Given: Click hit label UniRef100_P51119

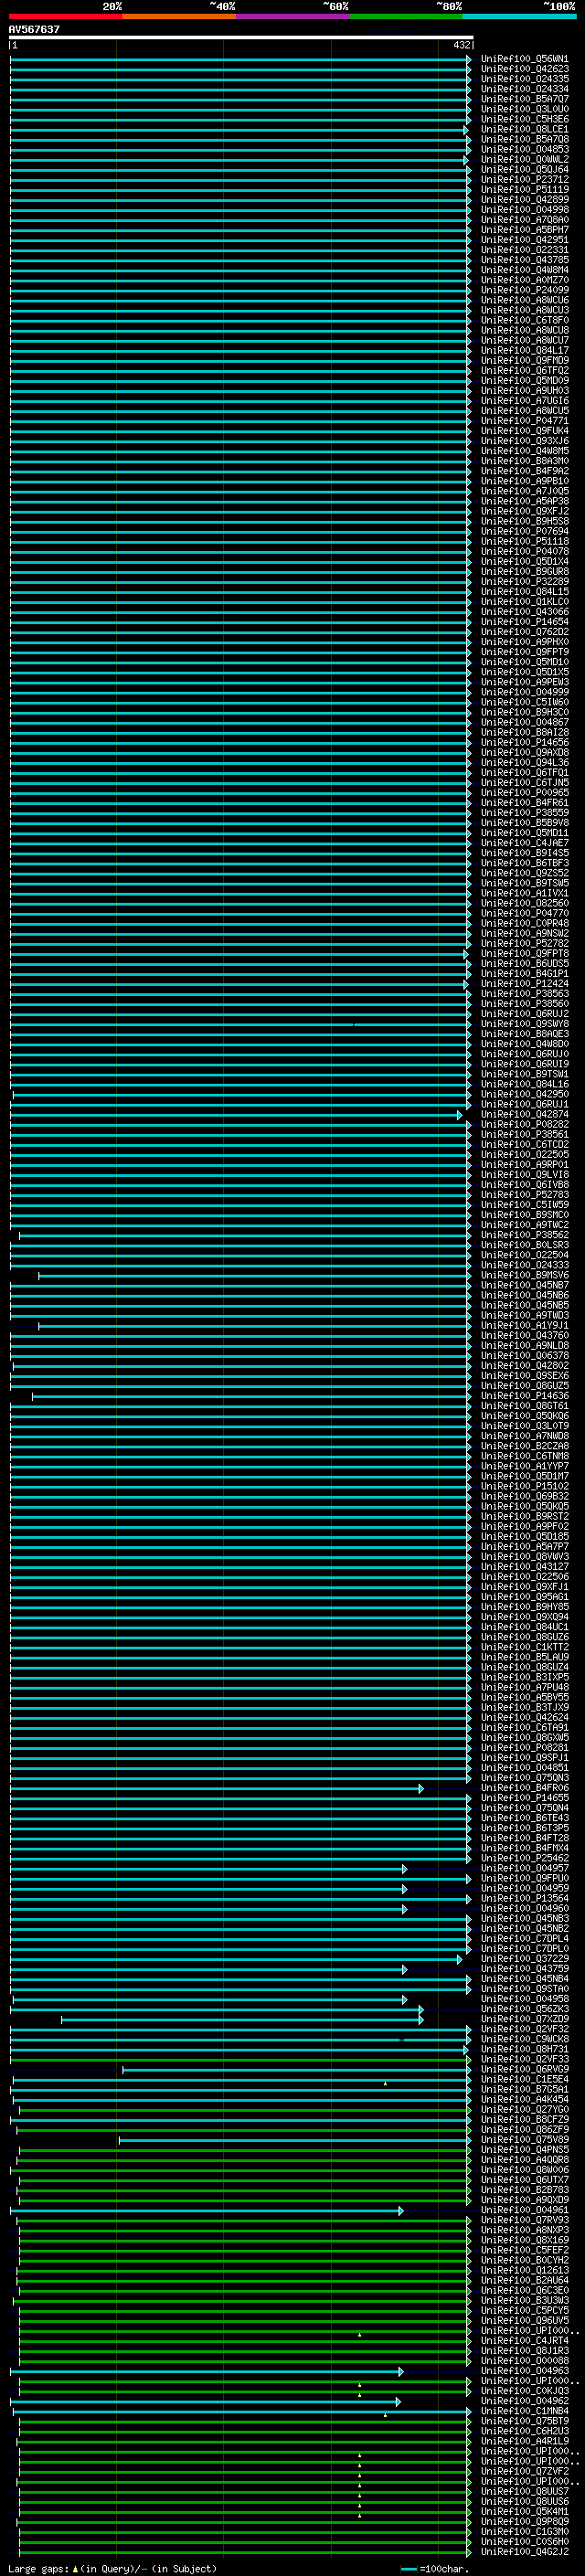Looking at the screenshot, I should [525, 189].
